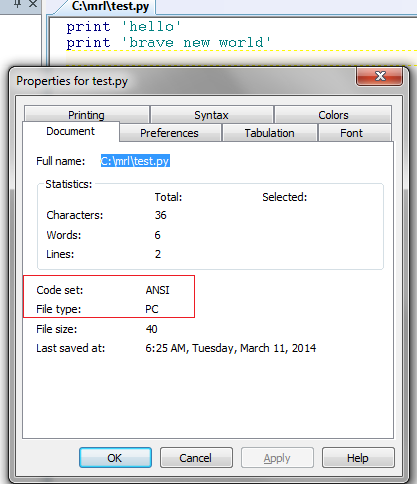Click the Document tab

pos(70,131)
